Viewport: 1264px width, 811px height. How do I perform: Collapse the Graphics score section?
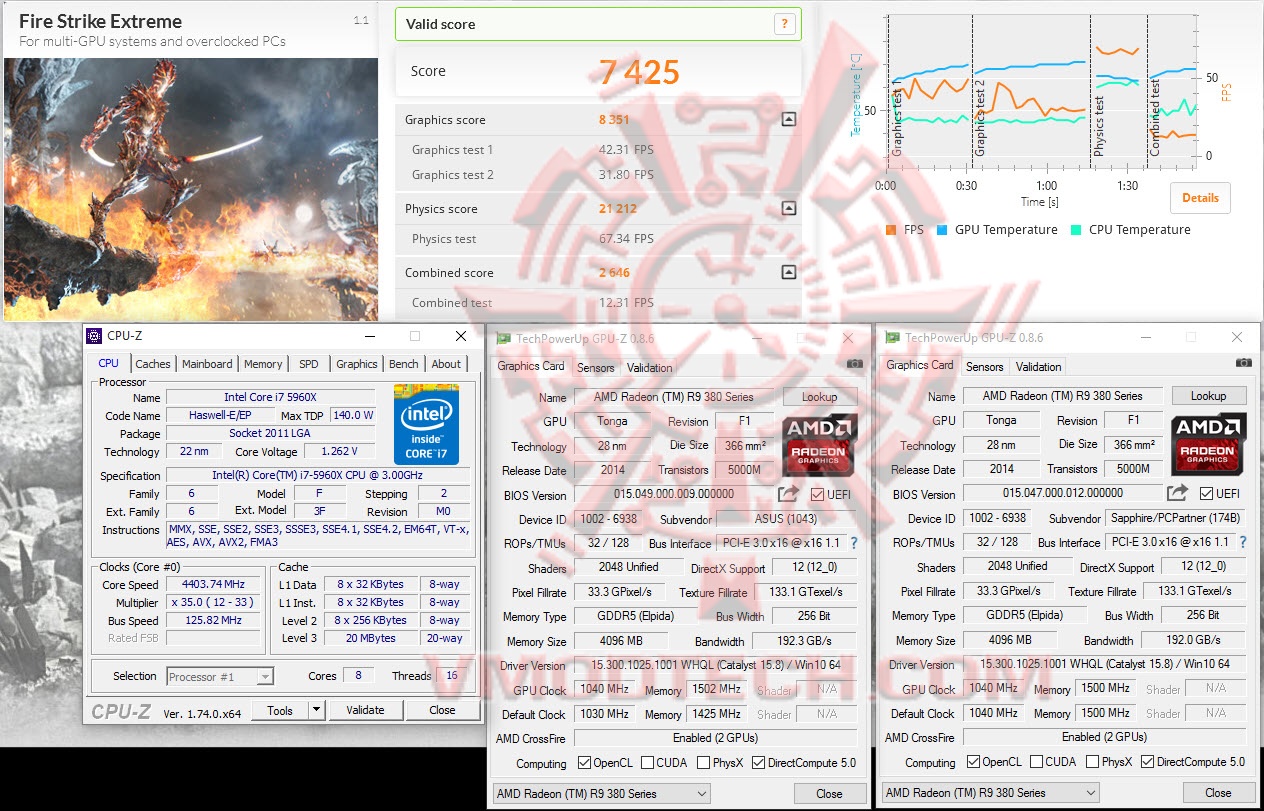point(789,119)
